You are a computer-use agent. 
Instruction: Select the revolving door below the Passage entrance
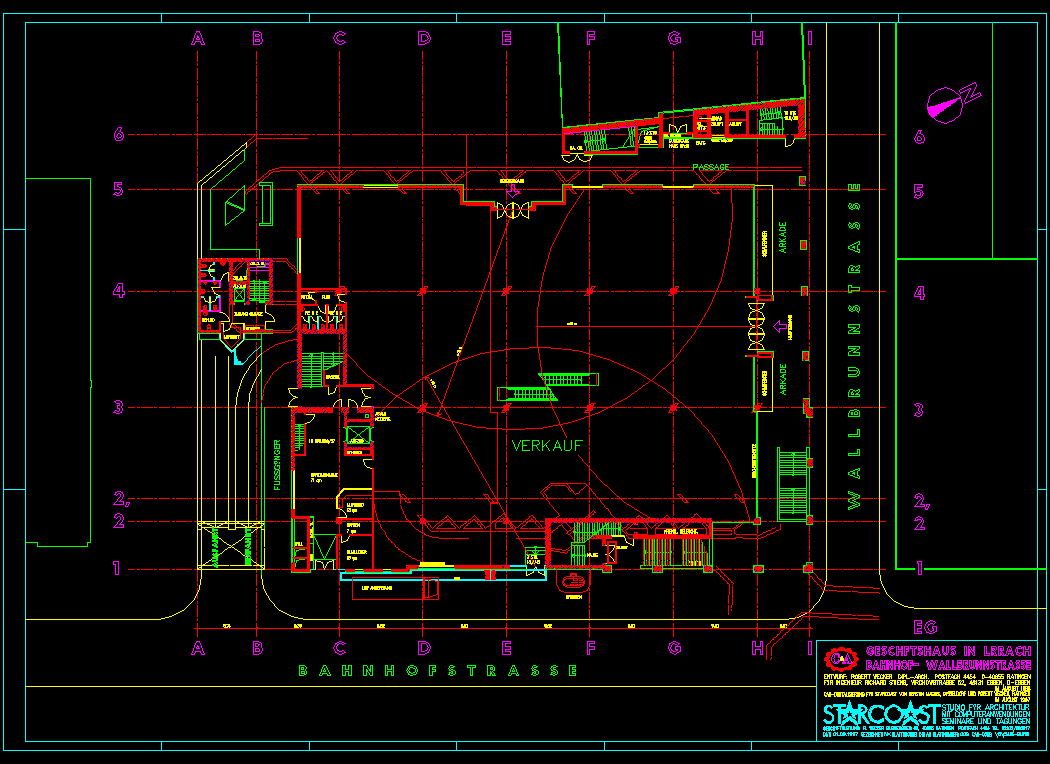coord(512,211)
